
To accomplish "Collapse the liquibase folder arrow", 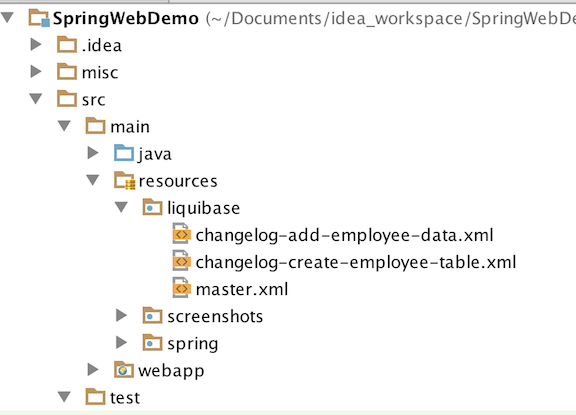I will pyautogui.click(x=121, y=207).
